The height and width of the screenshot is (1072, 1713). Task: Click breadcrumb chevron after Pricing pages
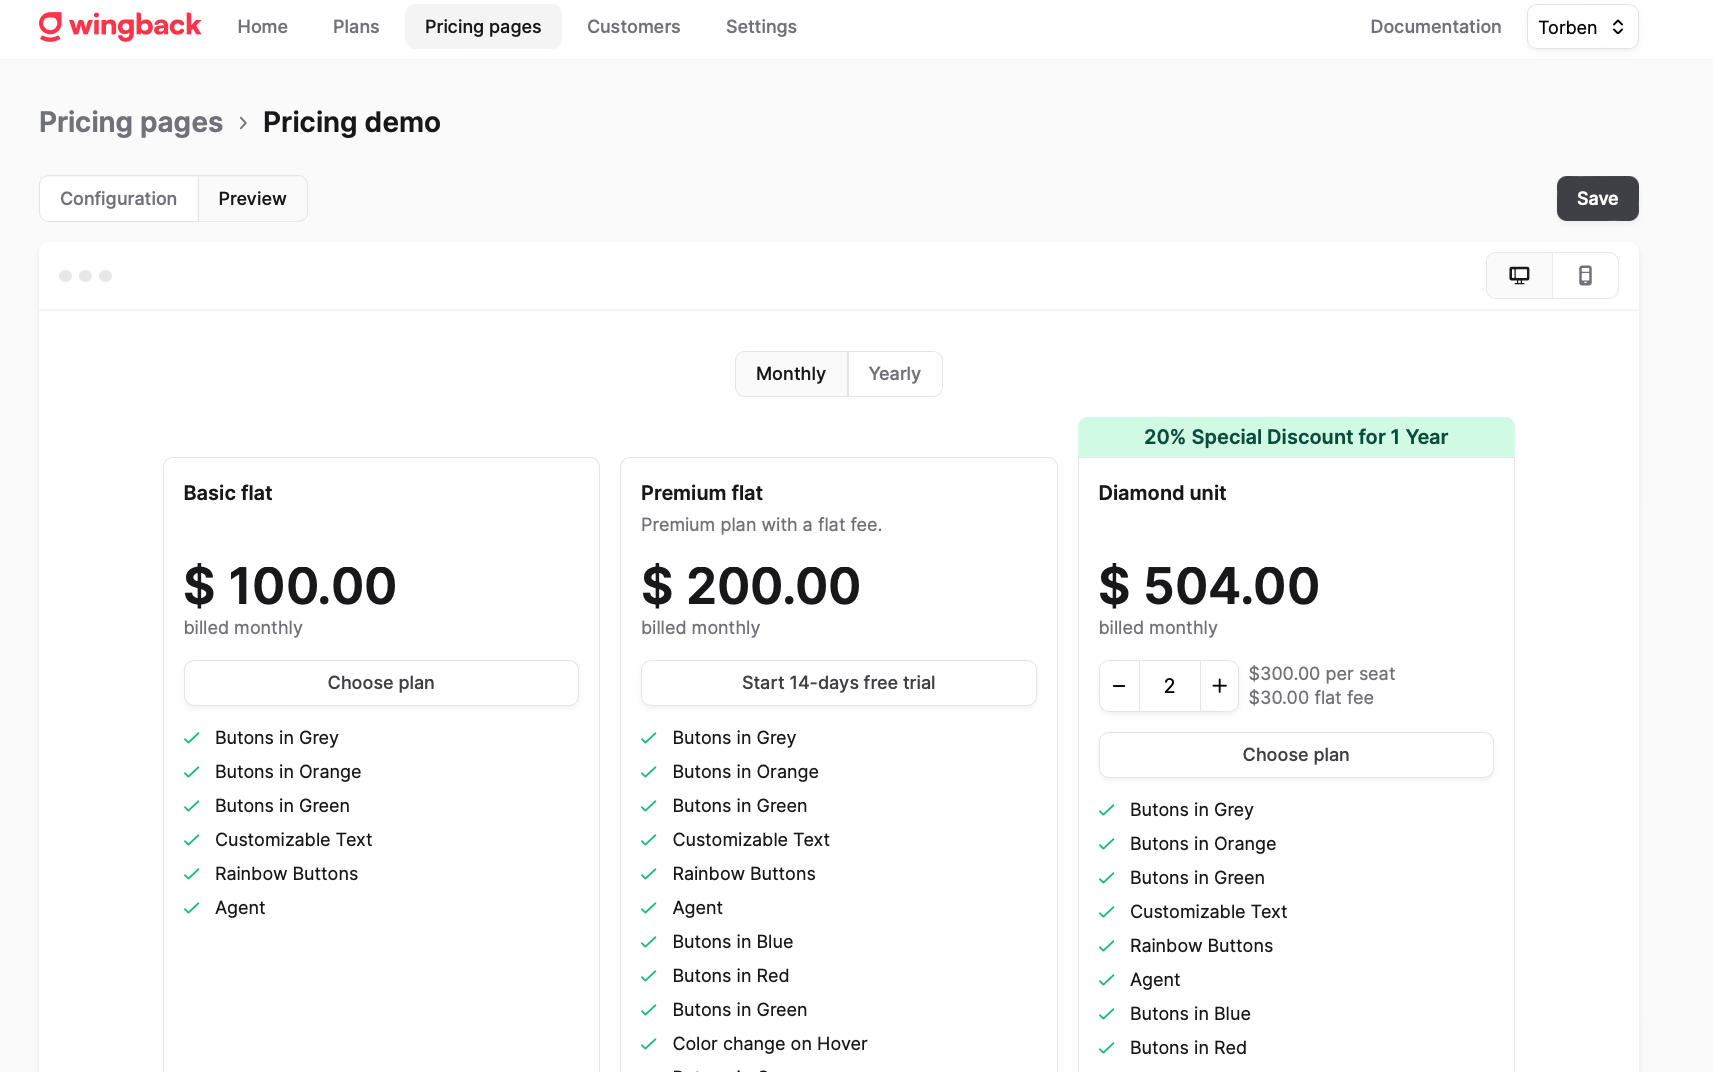[x=243, y=123]
